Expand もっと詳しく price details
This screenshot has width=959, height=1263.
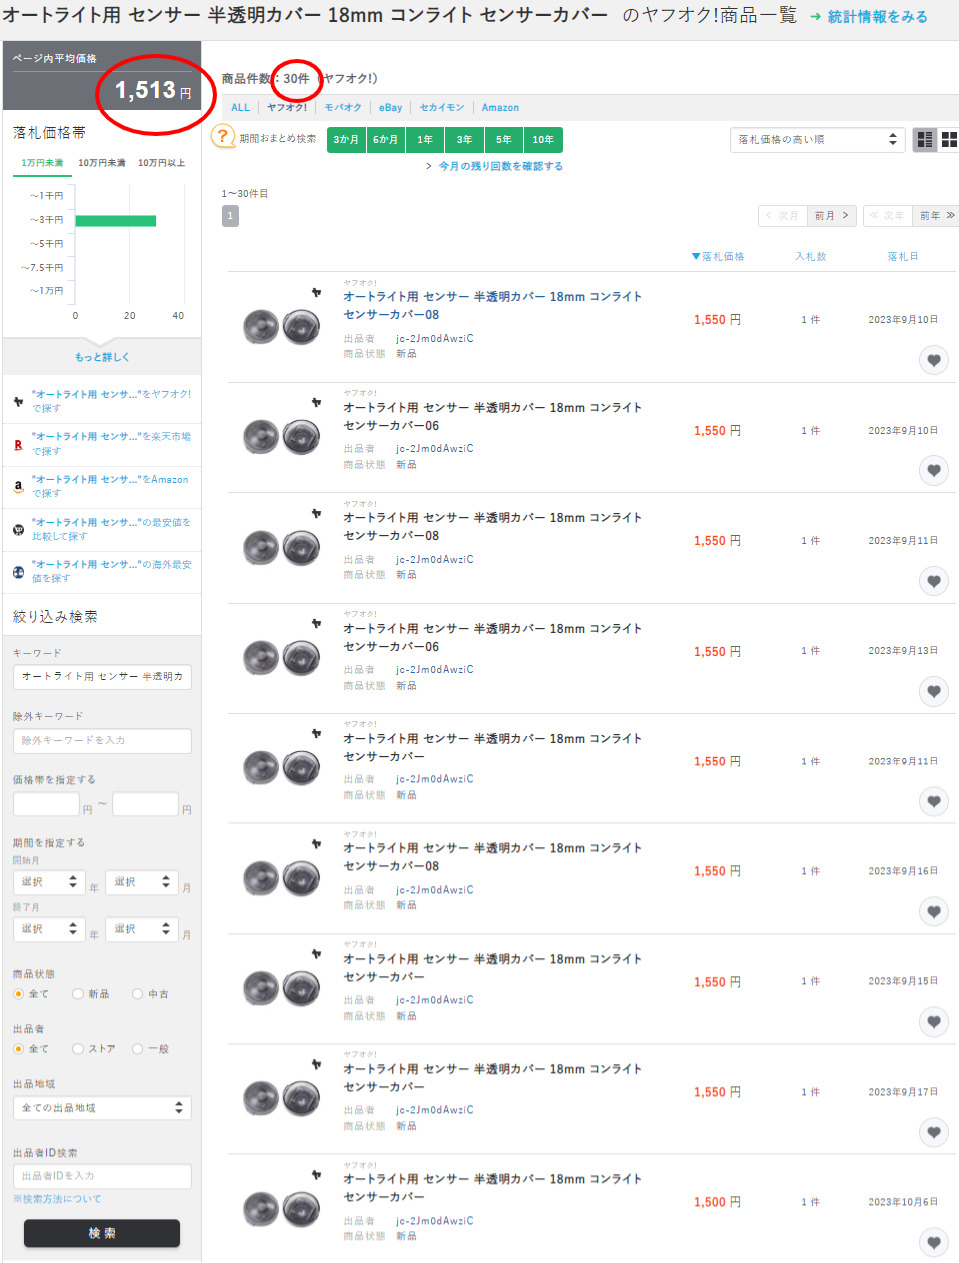(x=102, y=357)
